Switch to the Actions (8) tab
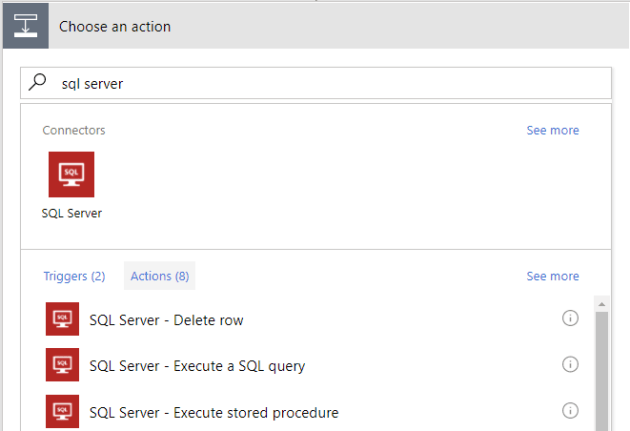This screenshot has width=630, height=431. point(159,276)
